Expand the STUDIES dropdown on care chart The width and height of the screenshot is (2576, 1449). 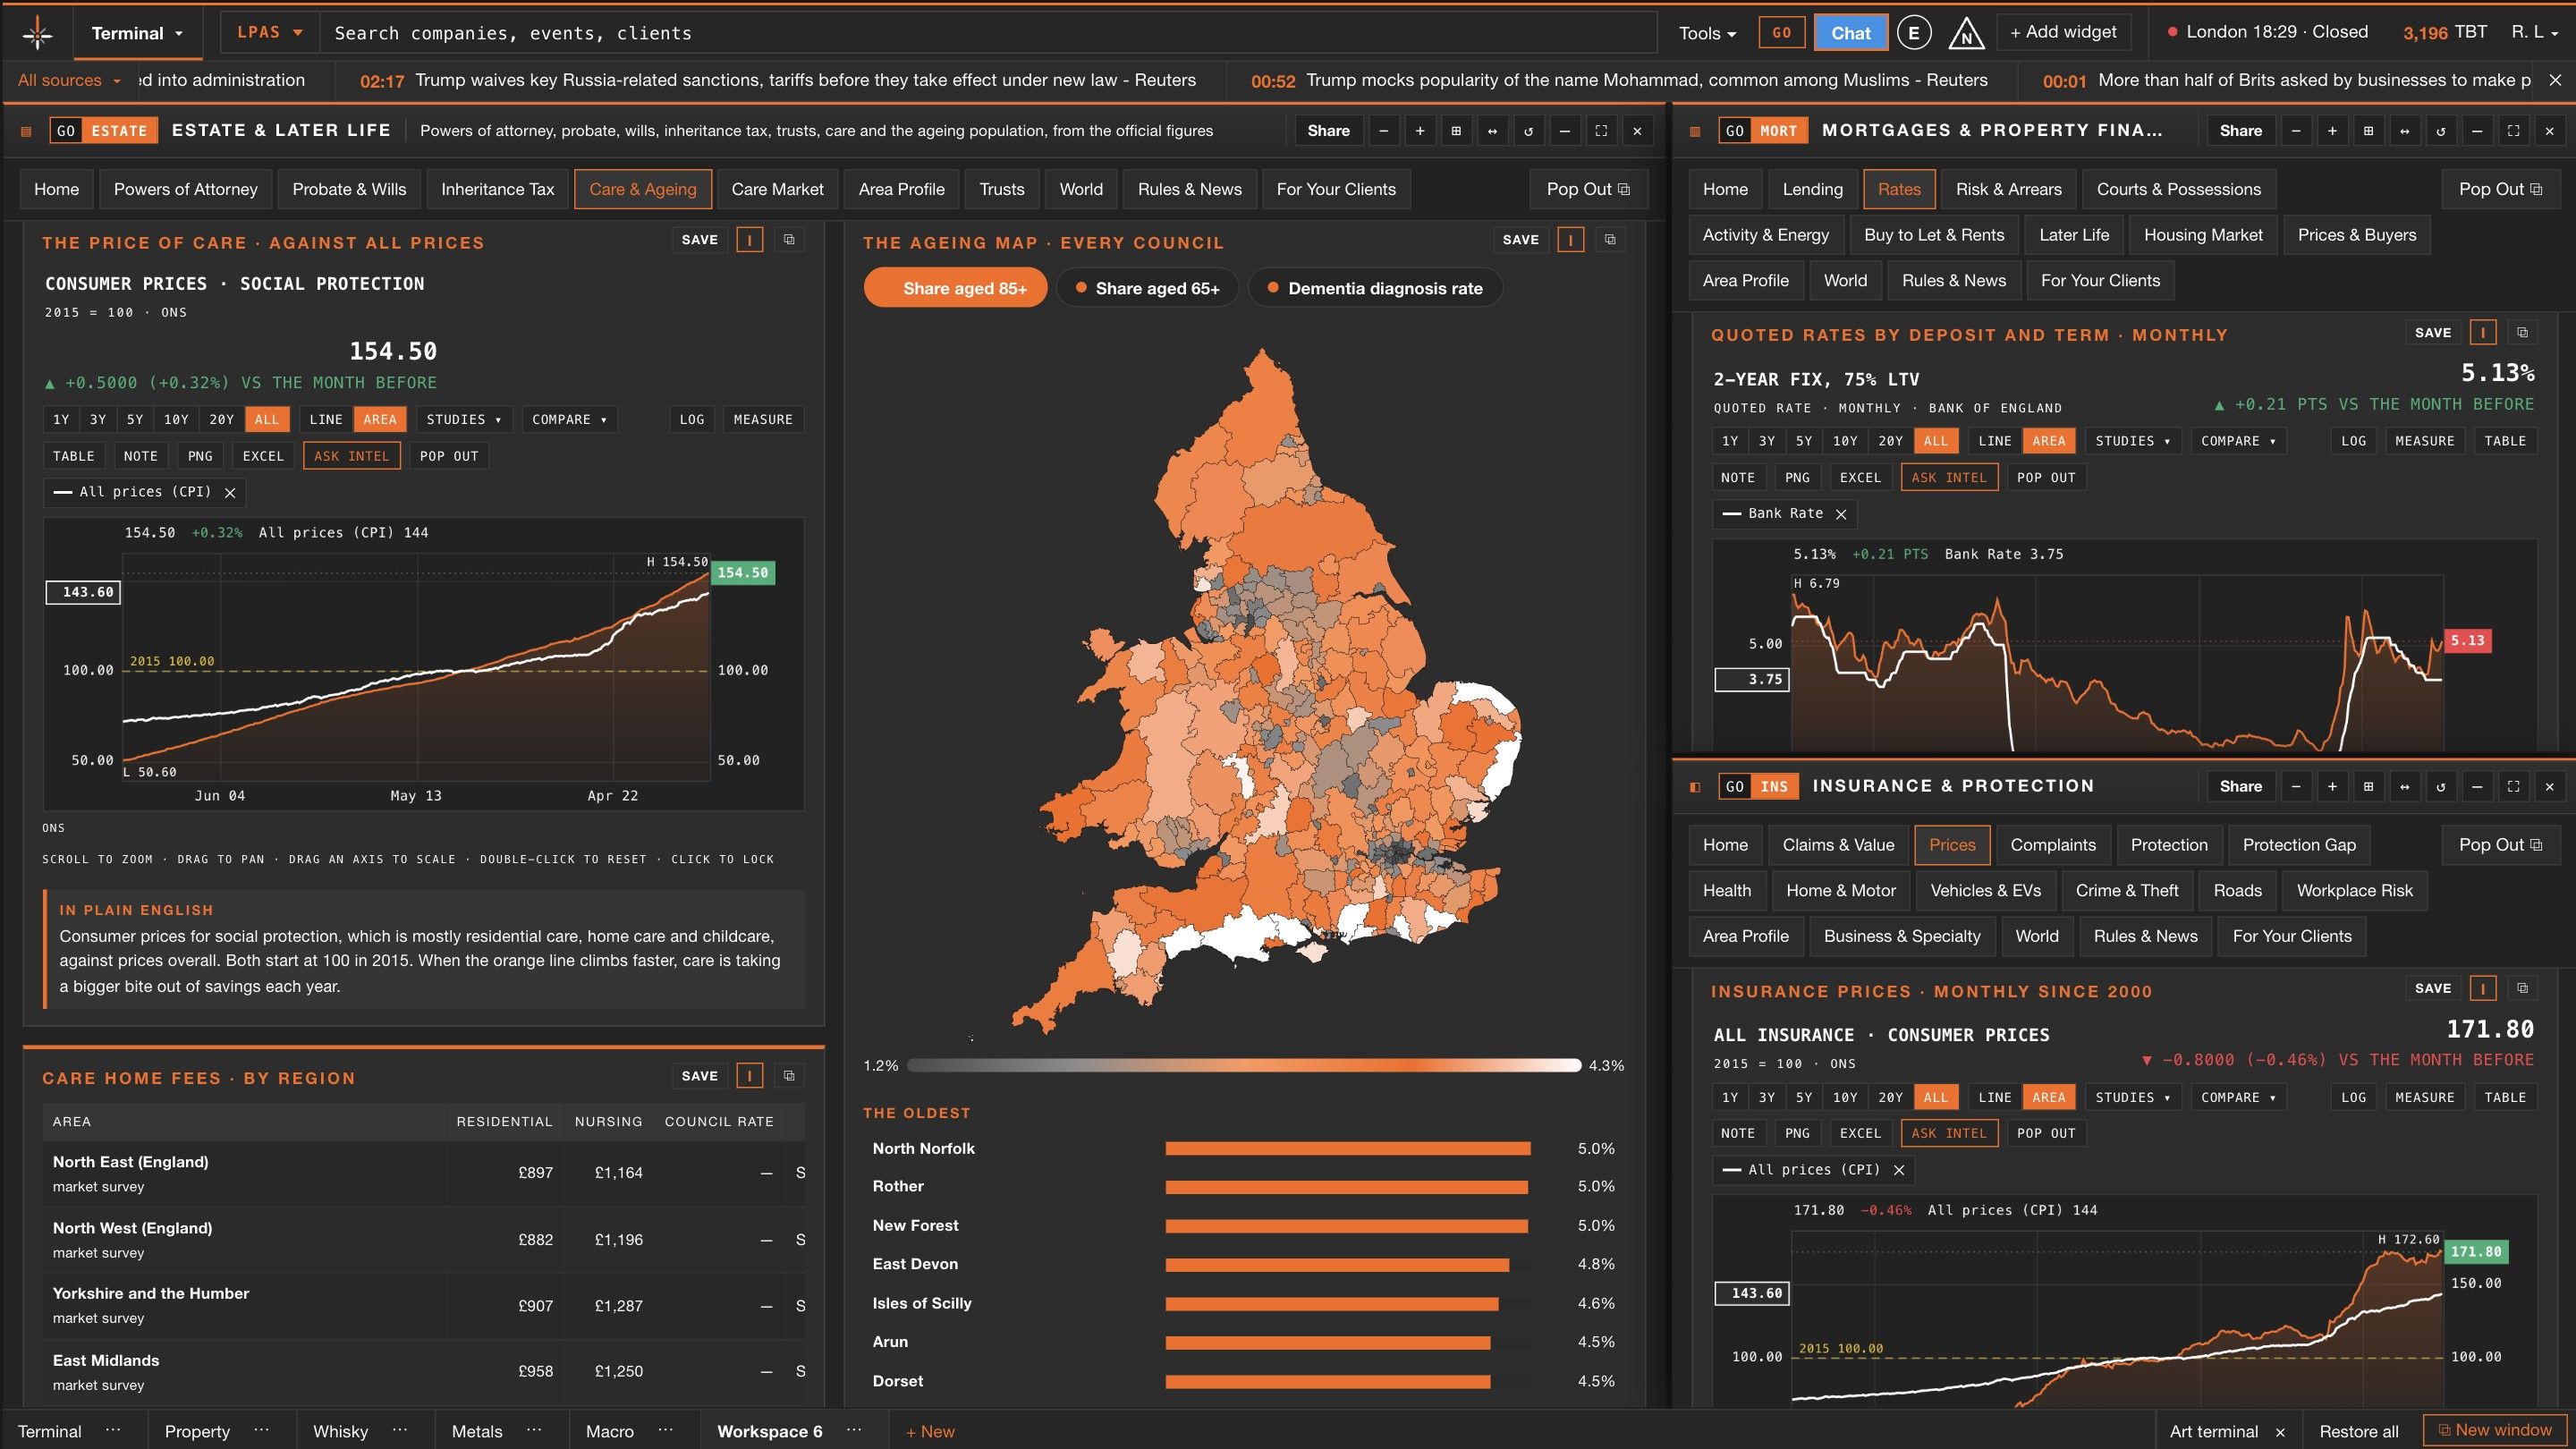464,420
